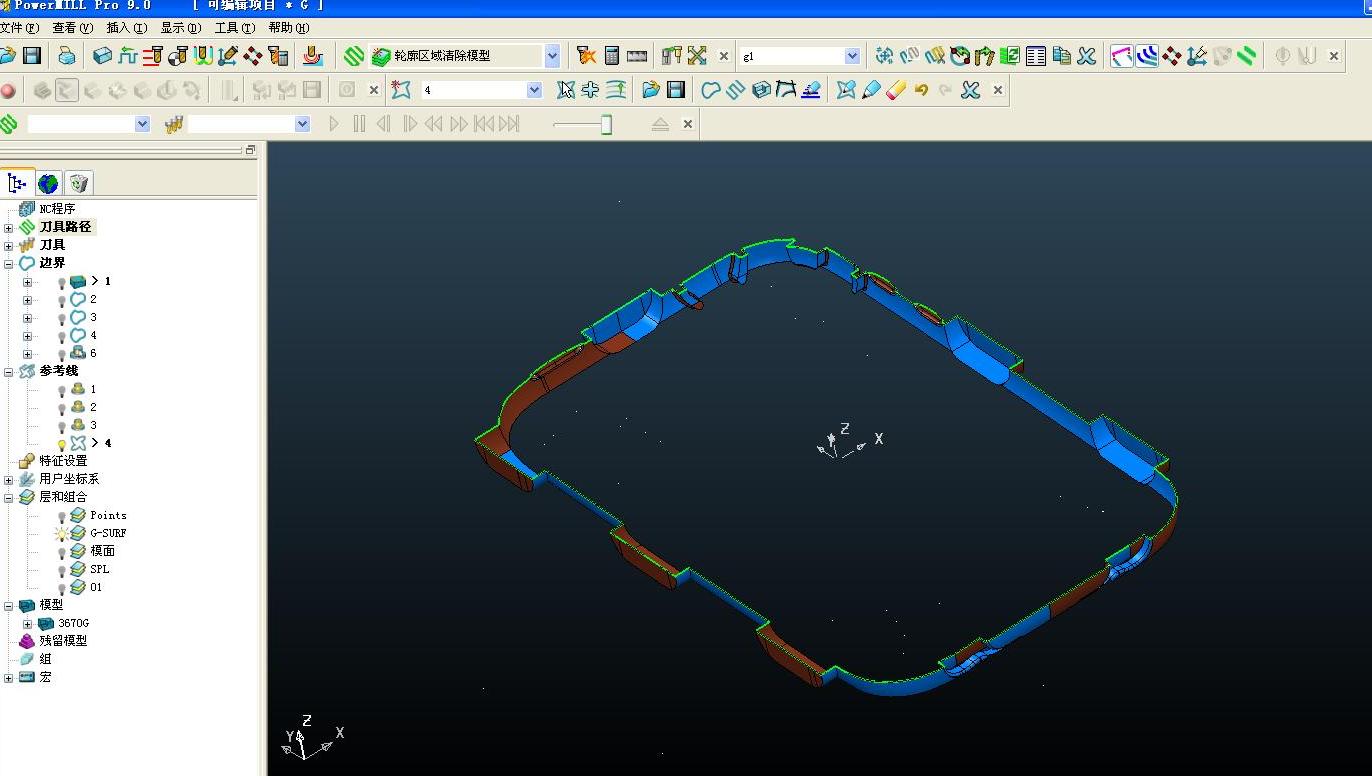This screenshot has height=776, width=1372.
Task: Collapse the 参考线 tree node
Action: click(9, 371)
